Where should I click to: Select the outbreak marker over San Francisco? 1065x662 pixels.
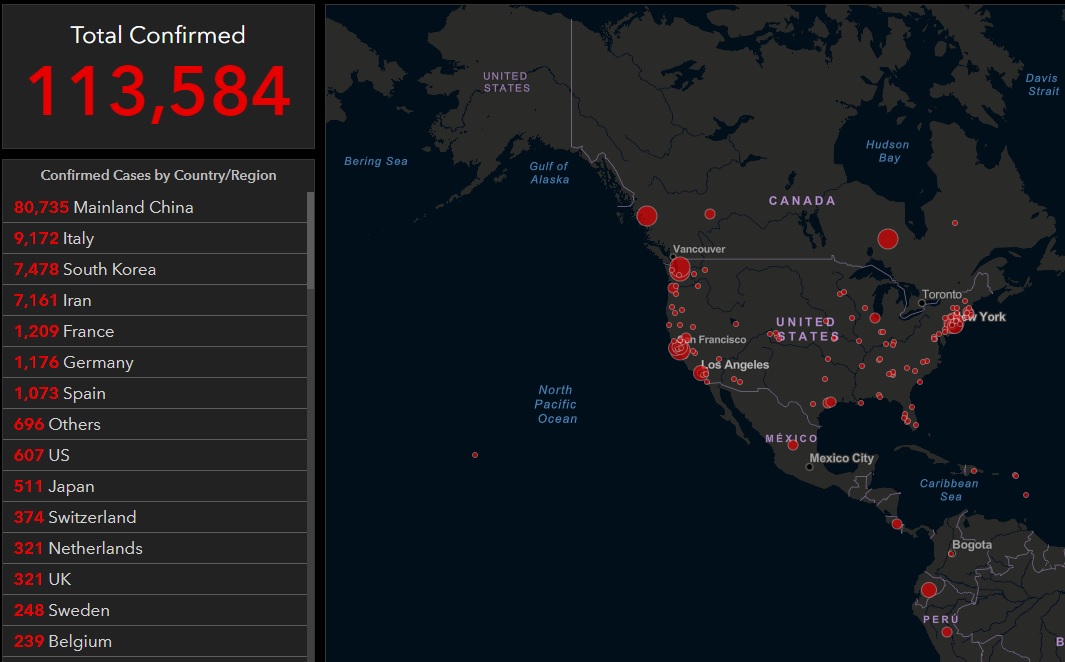point(678,348)
